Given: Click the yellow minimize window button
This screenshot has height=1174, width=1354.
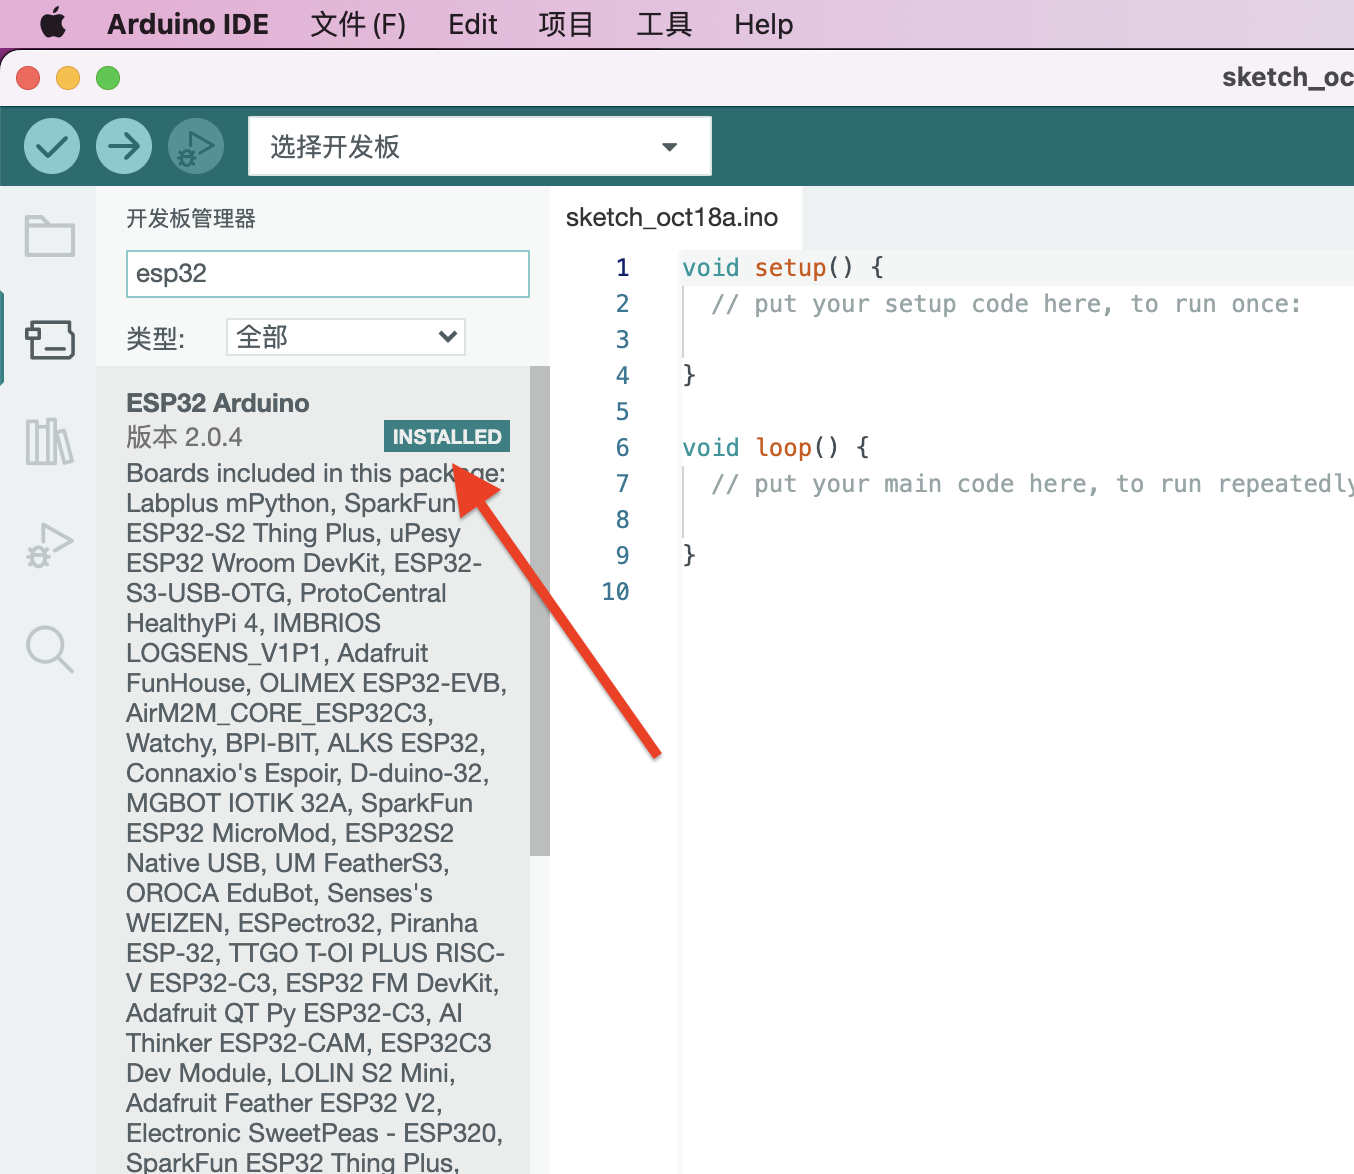Looking at the screenshot, I should [68, 78].
